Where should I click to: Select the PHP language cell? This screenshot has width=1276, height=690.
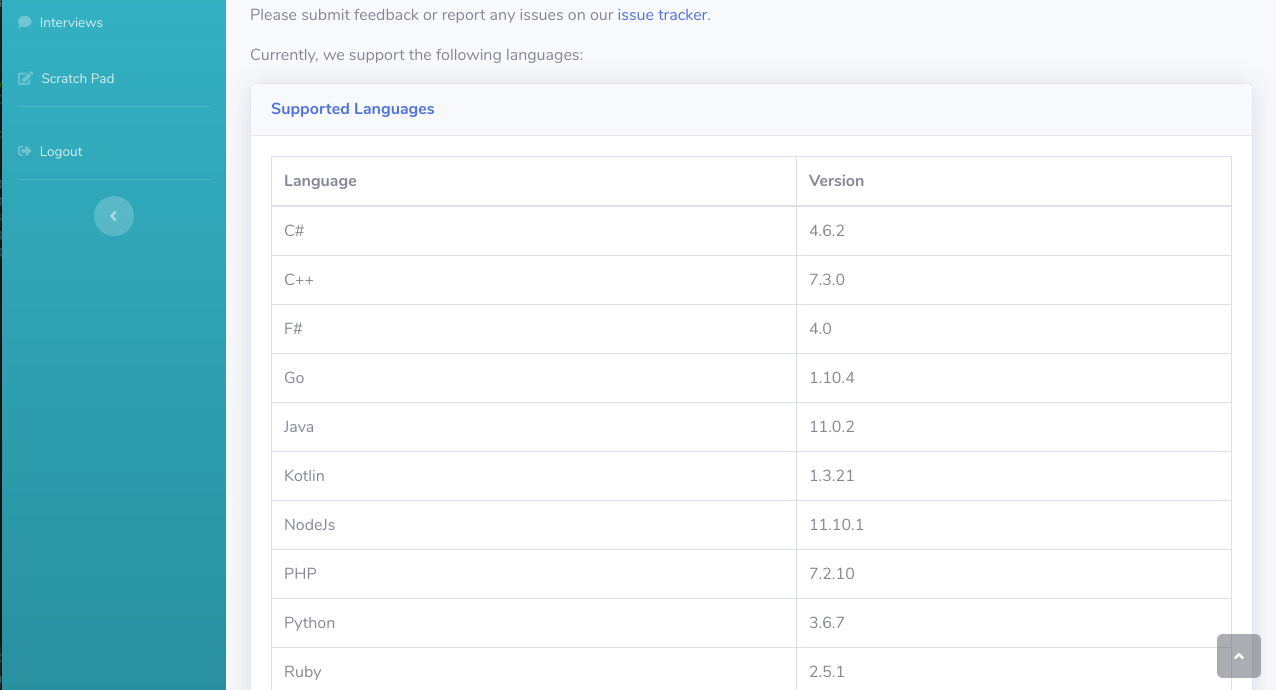tap(534, 574)
